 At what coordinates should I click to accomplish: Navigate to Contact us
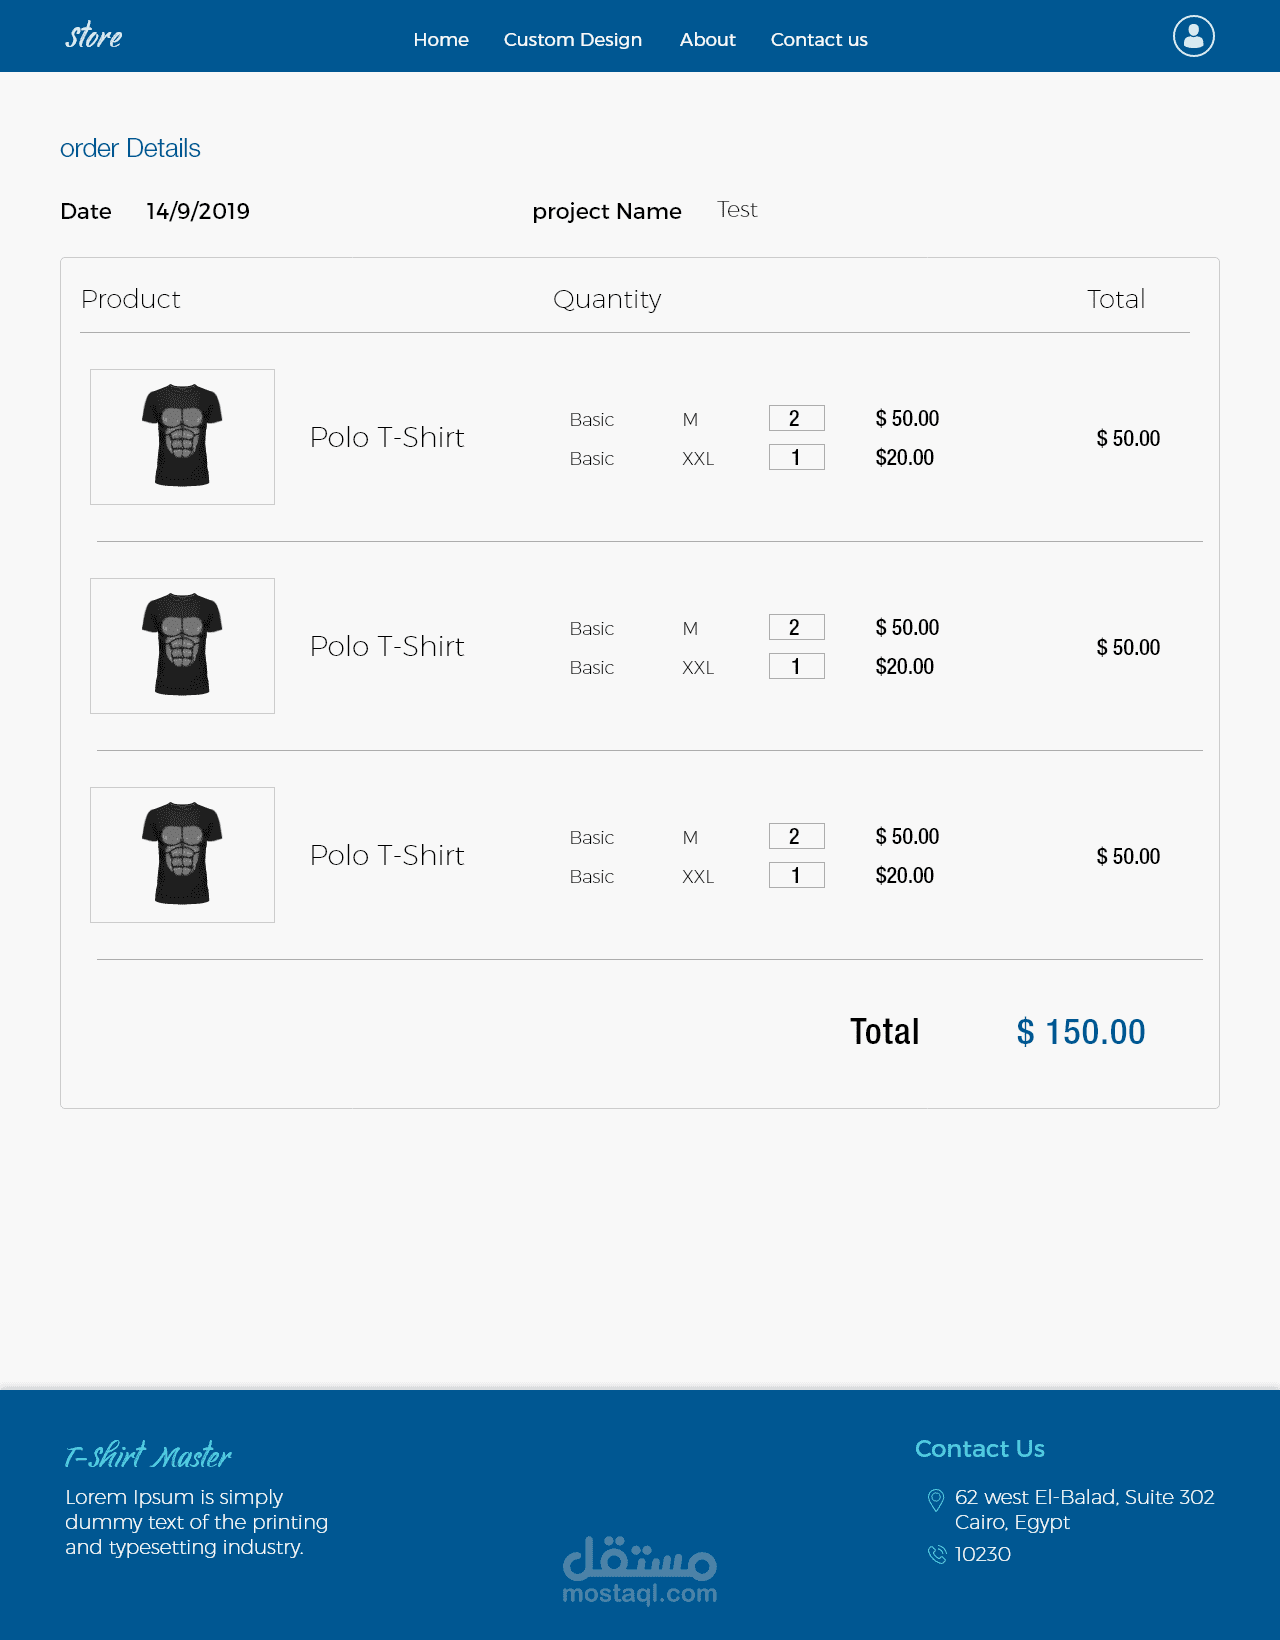819,40
